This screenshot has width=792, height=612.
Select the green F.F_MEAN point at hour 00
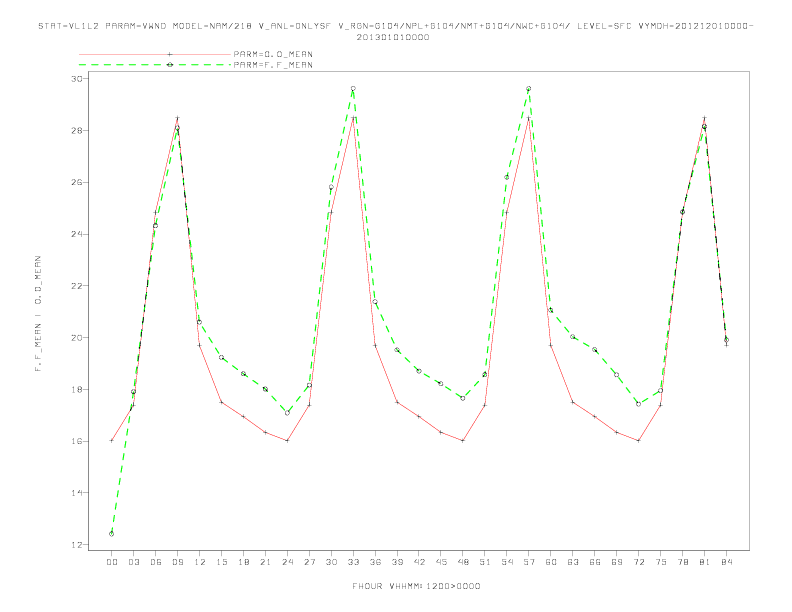(112, 534)
